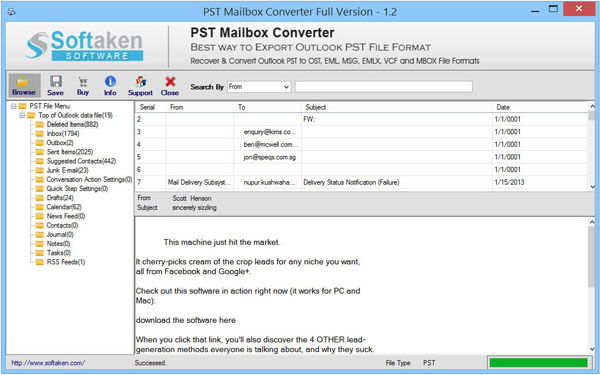600x375 pixels.
Task: Select the email row to ben@mcwell.com...
Action: (x=362, y=144)
